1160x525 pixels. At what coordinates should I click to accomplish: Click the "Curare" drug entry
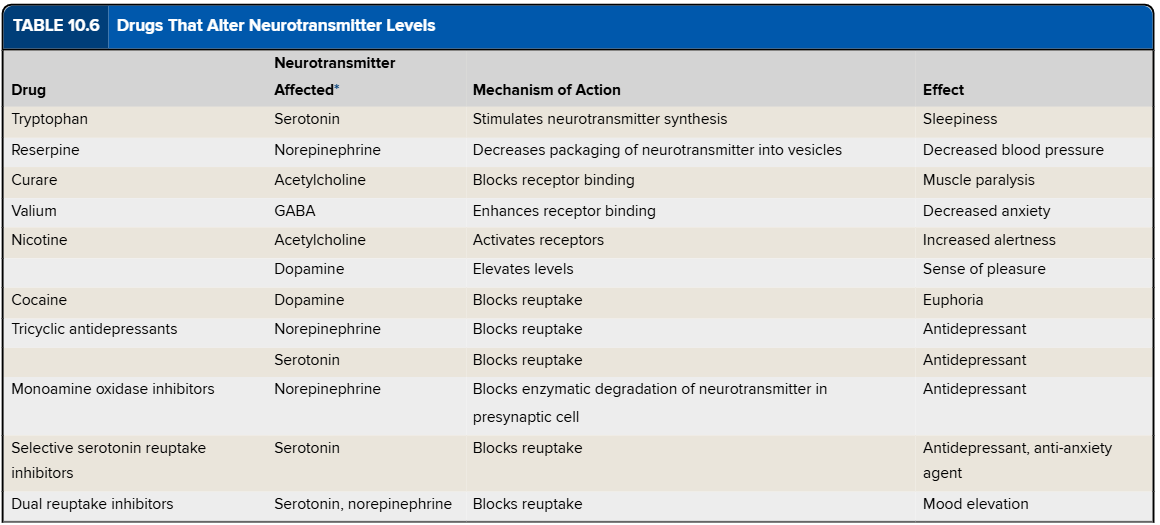point(34,180)
